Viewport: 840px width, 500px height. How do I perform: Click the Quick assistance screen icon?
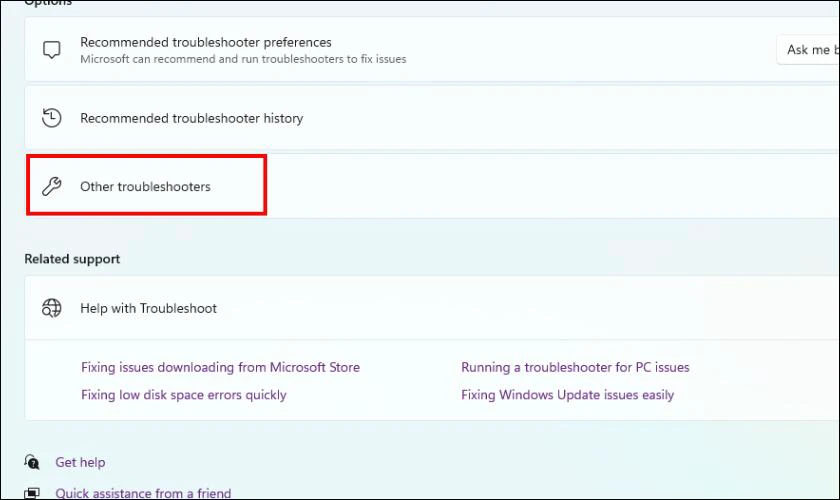(32, 493)
